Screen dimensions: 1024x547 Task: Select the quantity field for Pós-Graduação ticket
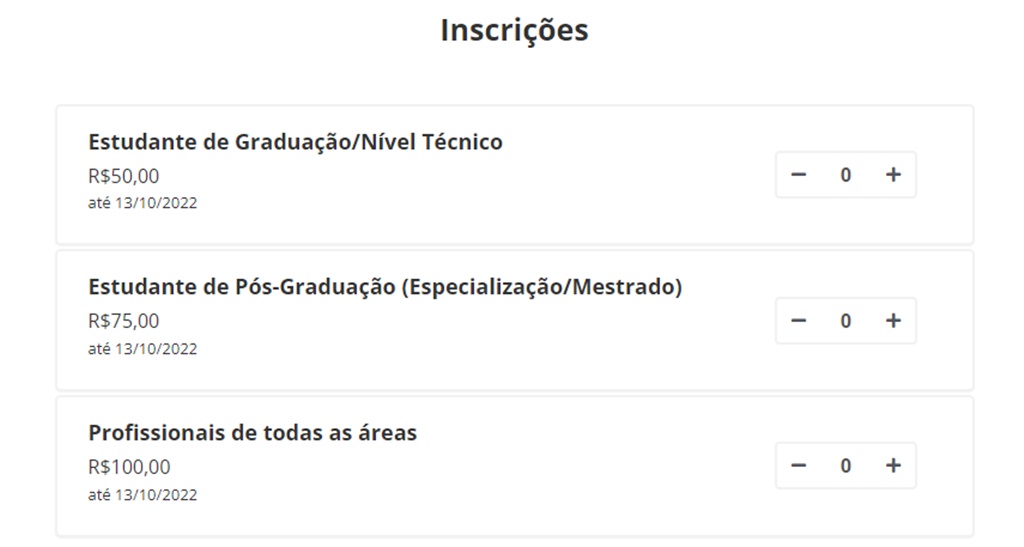tap(846, 321)
